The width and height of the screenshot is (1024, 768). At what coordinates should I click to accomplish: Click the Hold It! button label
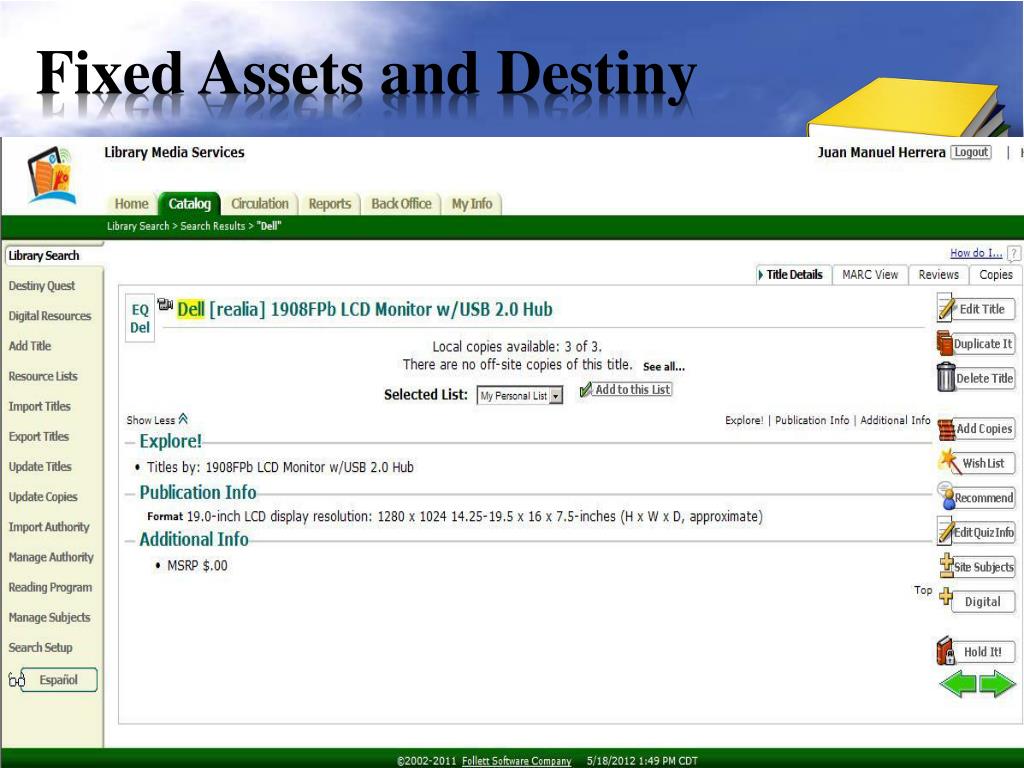point(983,652)
